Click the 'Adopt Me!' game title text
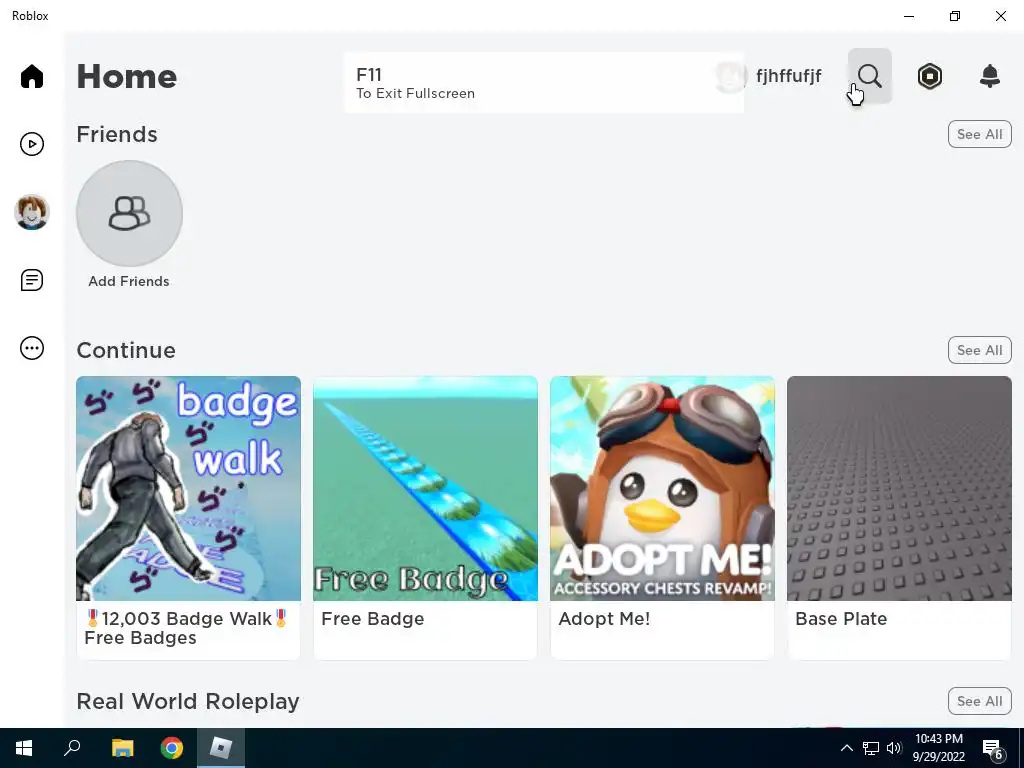Screen dimensions: 1024x768 coord(604,618)
